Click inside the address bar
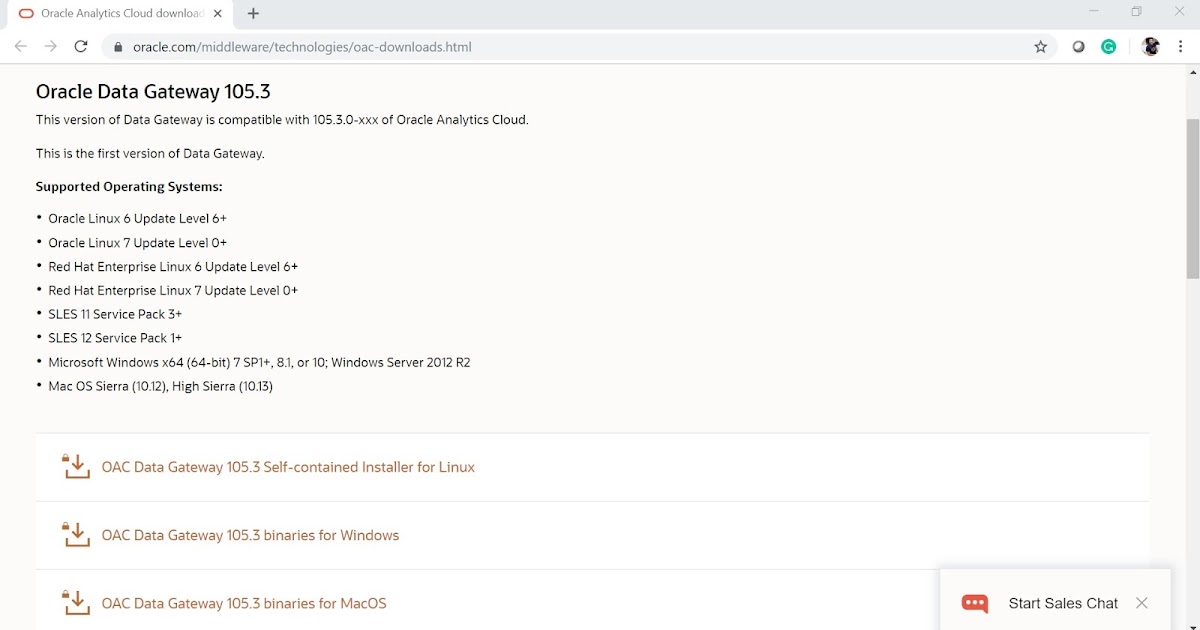This screenshot has width=1200, height=630. [x=400, y=46]
